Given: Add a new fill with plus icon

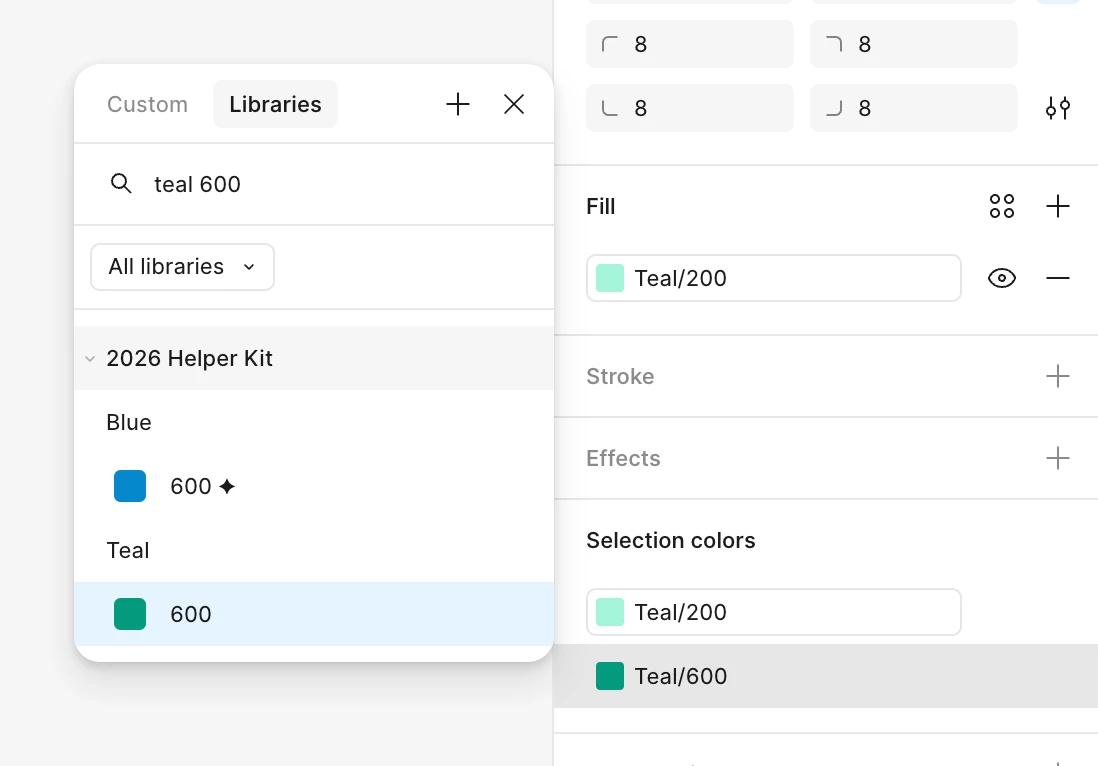Looking at the screenshot, I should click(1057, 206).
